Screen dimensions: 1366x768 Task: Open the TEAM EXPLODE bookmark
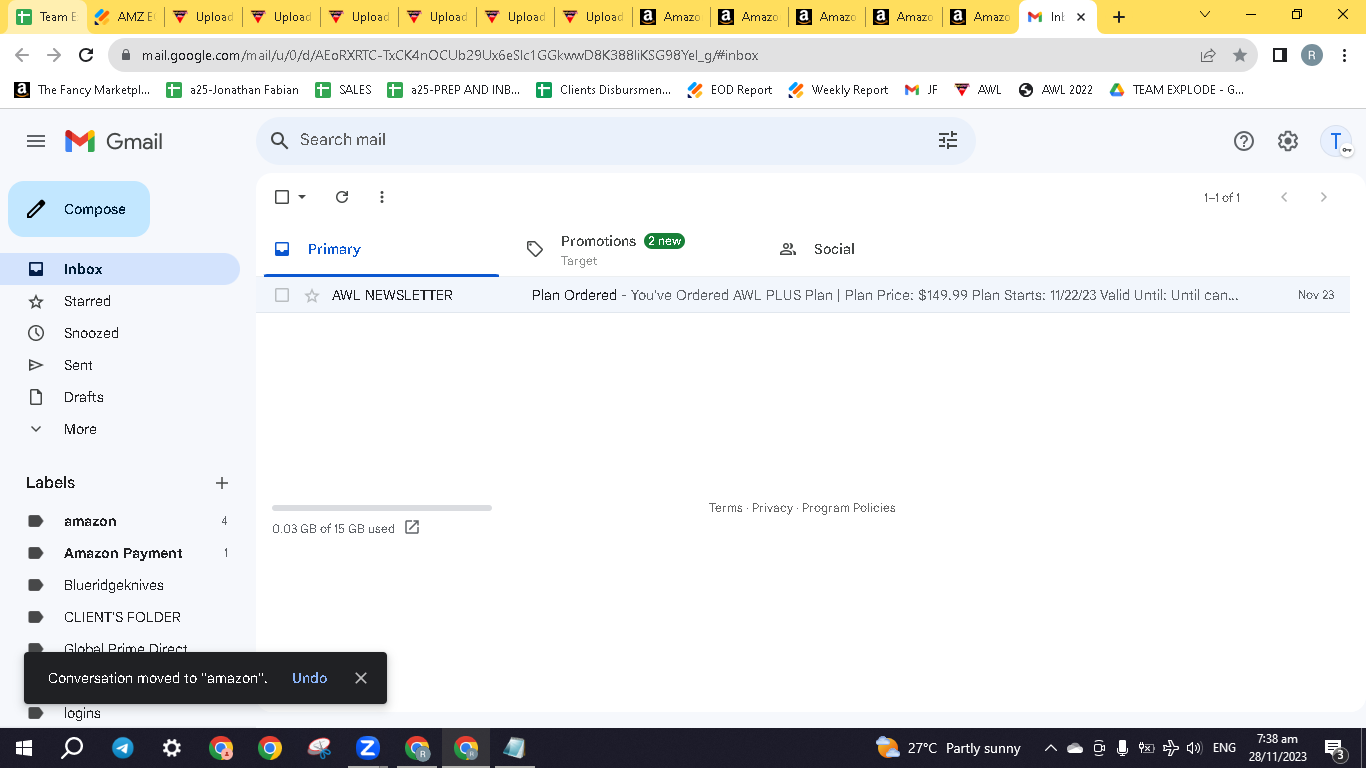pos(1177,90)
